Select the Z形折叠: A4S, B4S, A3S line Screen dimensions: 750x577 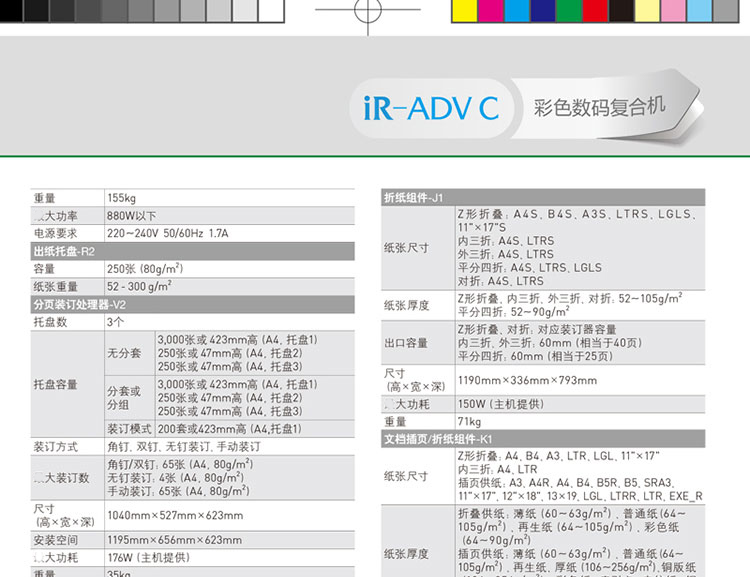point(577,214)
